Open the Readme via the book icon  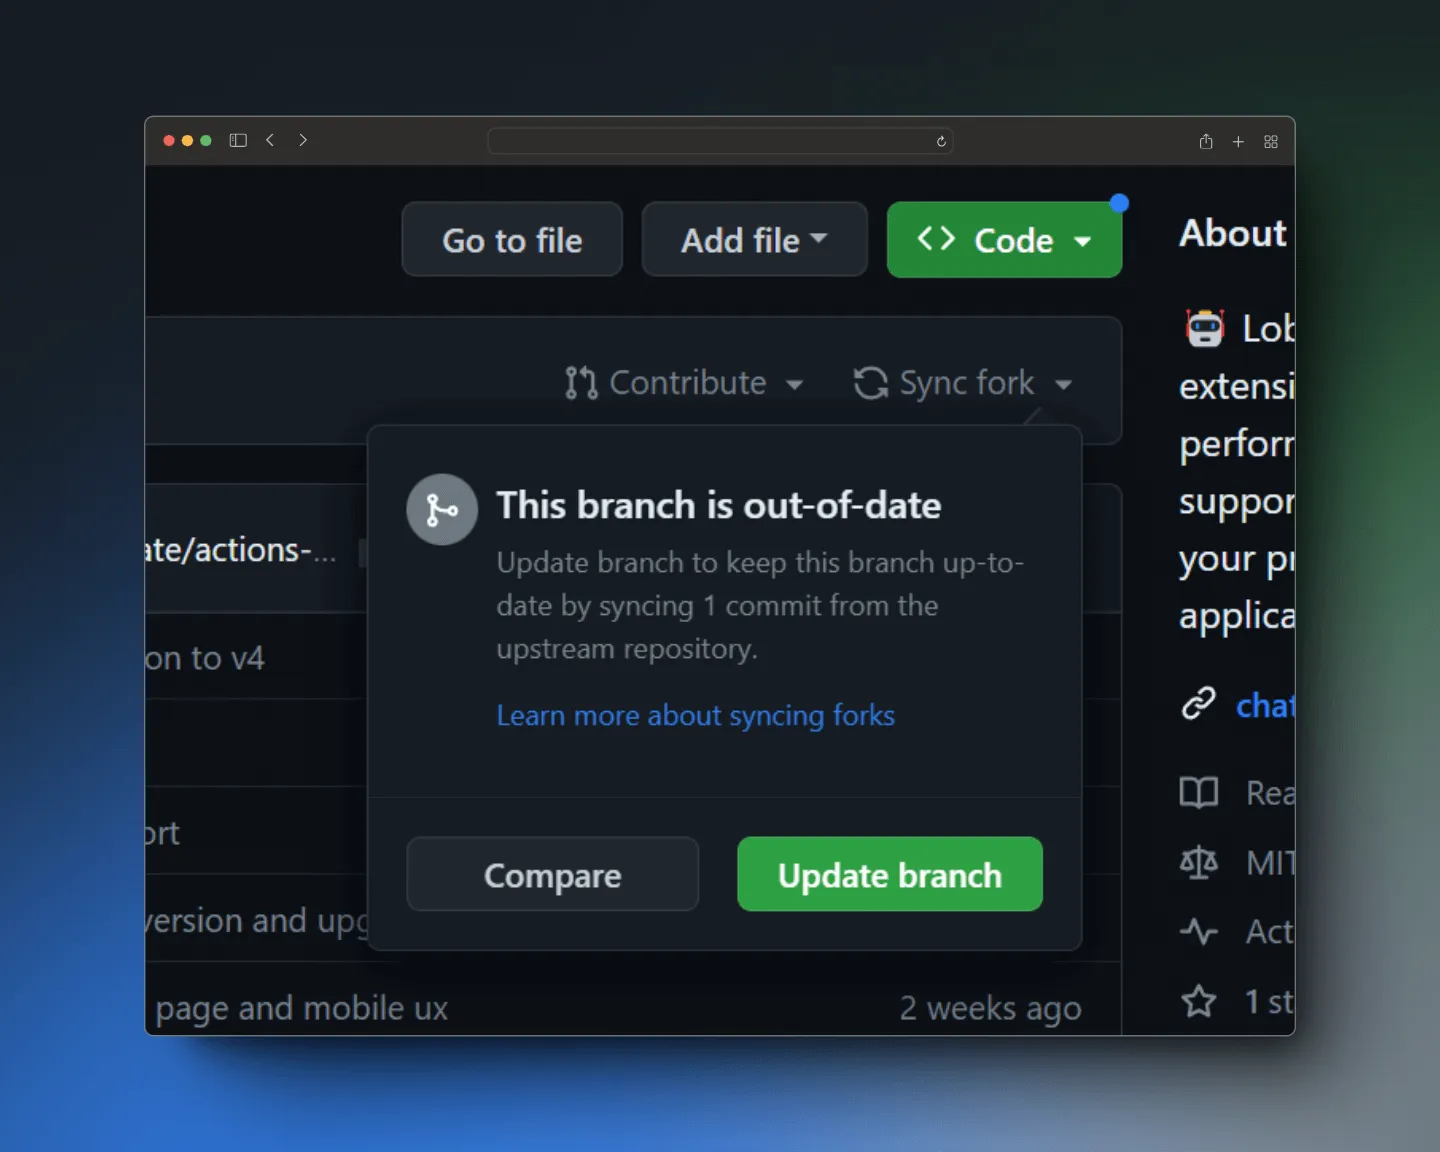coord(1199,793)
